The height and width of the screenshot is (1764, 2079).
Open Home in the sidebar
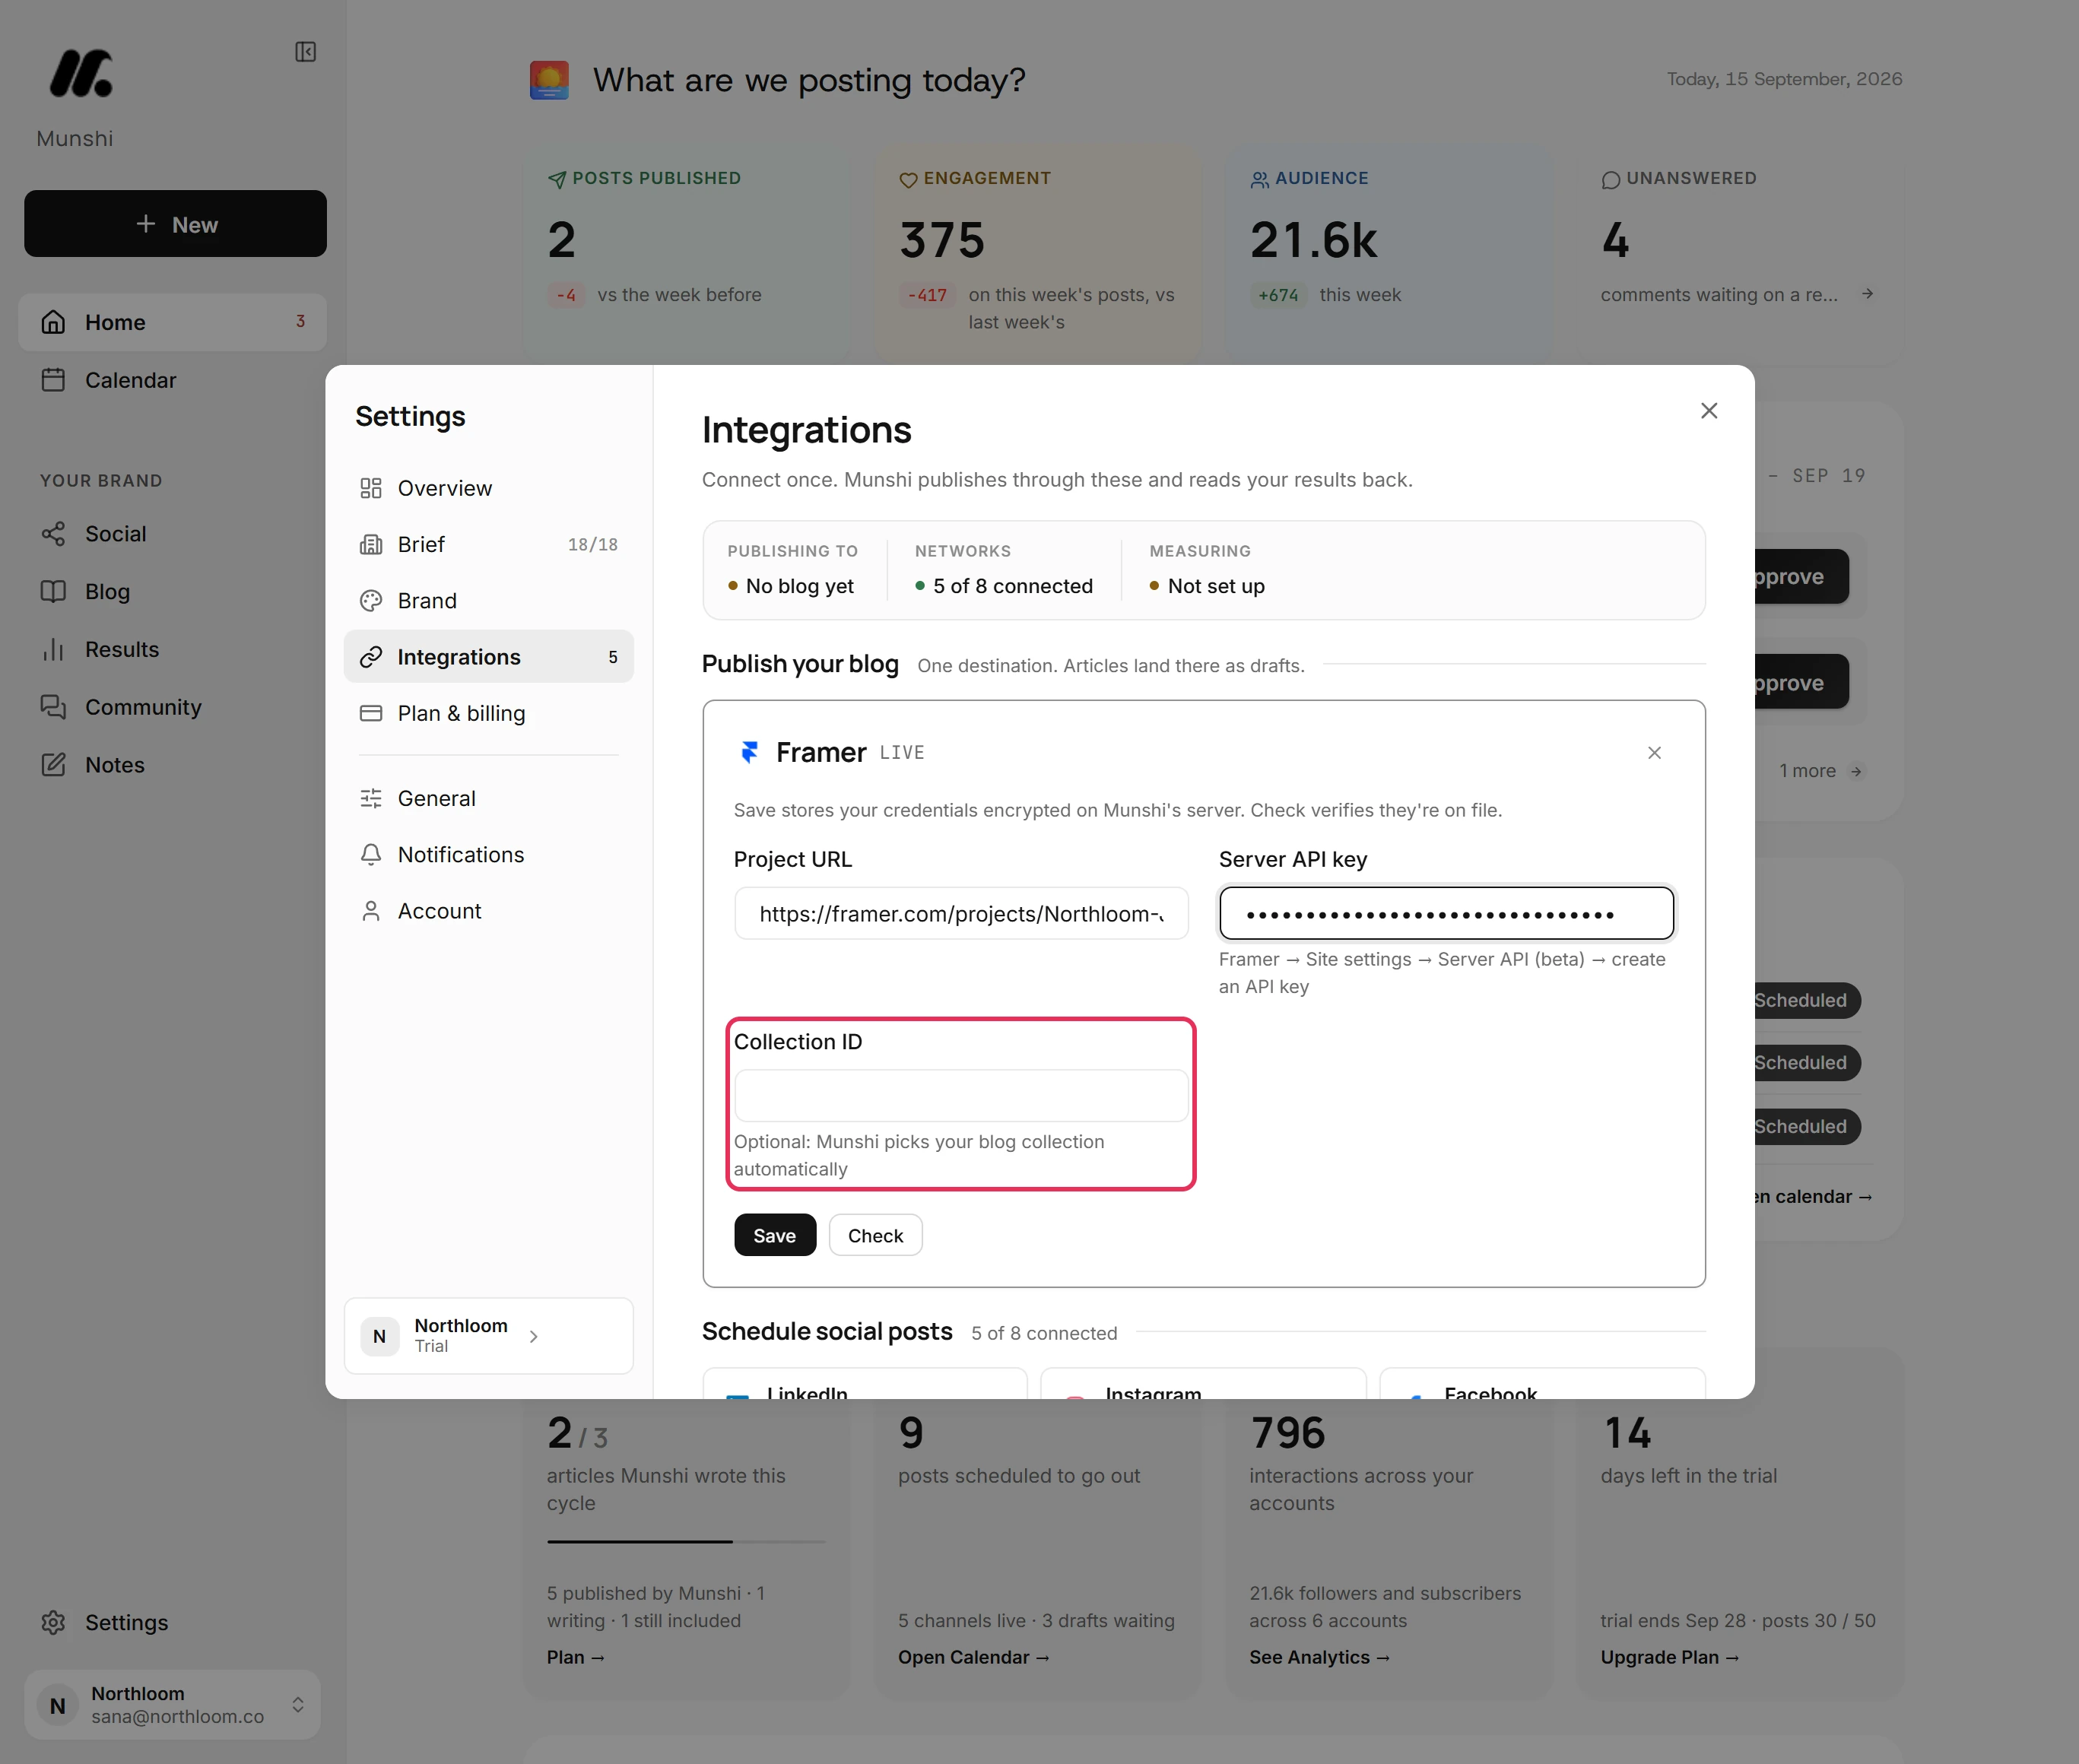tap(172, 322)
